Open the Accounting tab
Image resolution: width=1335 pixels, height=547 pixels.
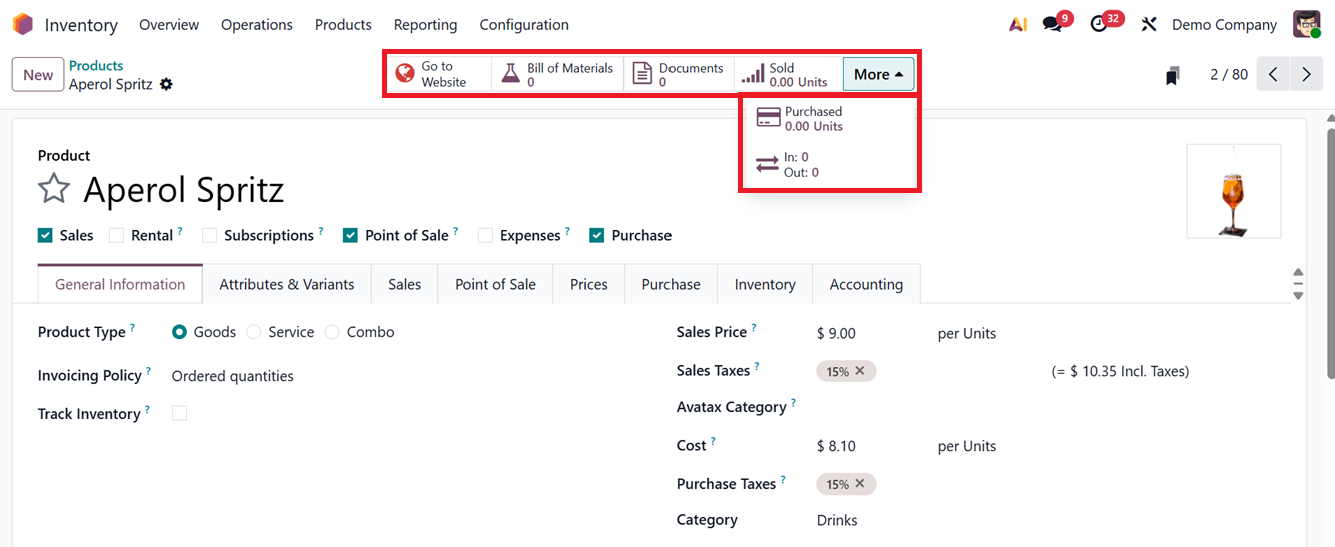tap(865, 284)
